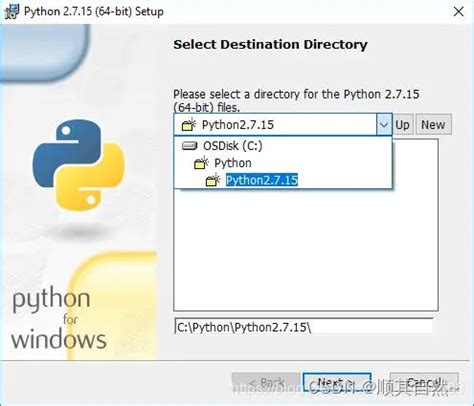Click folder icon in the combo box field
Image resolution: width=474 pixels, height=406 pixels.
189,125
